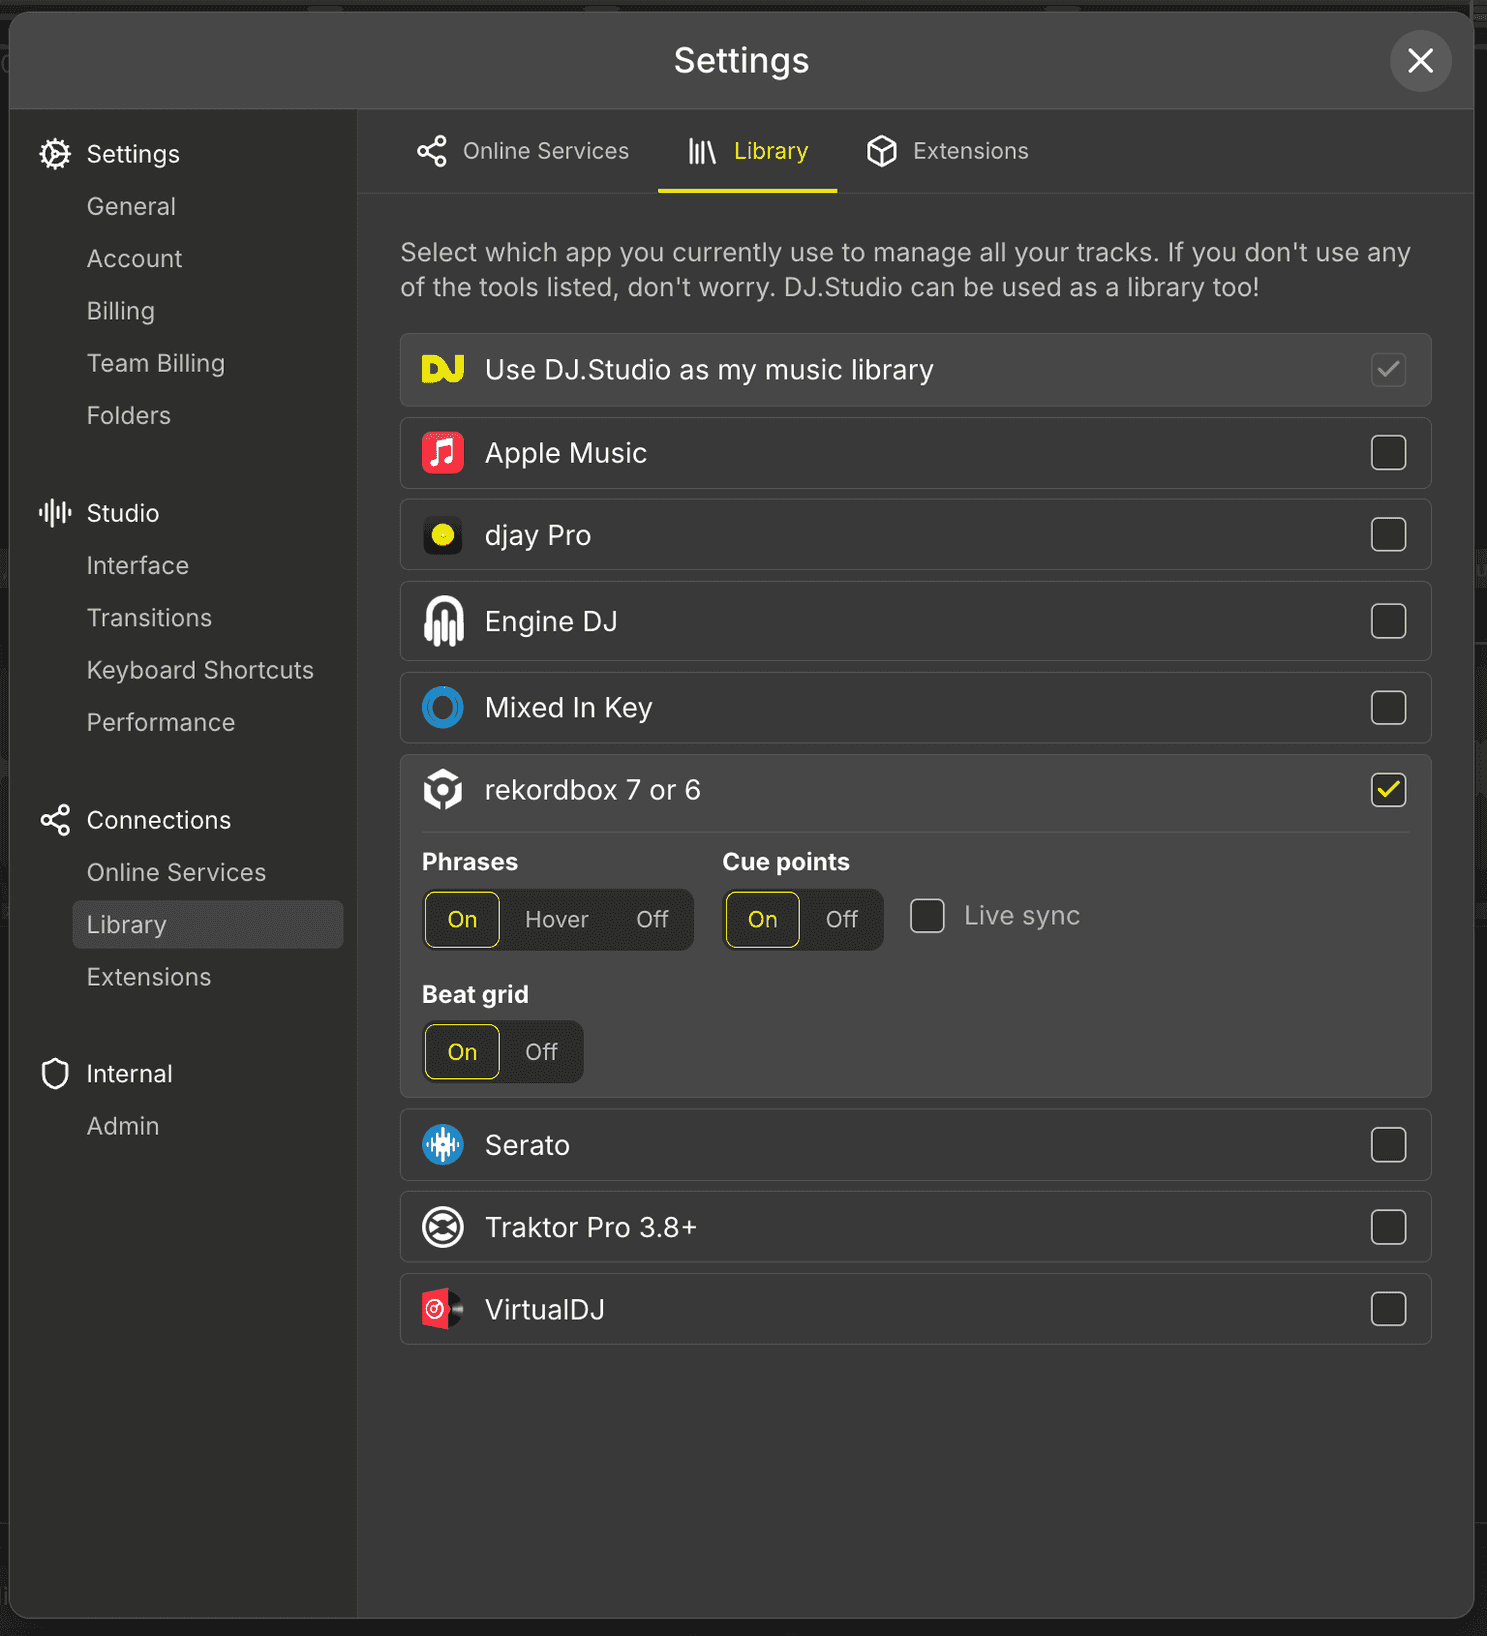
Task: Set Beat grid to Off
Action: point(541,1052)
